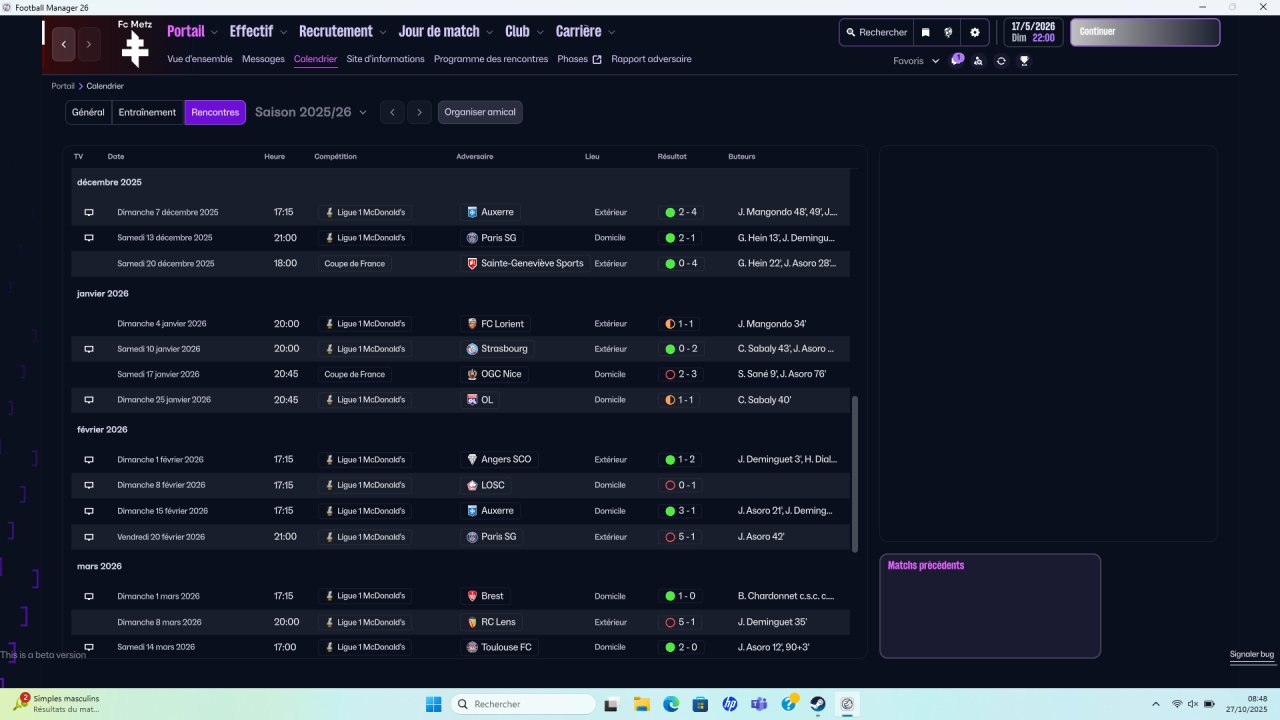Open Microsoft Teams from the taskbar
The height and width of the screenshot is (720, 1280).
click(x=759, y=704)
